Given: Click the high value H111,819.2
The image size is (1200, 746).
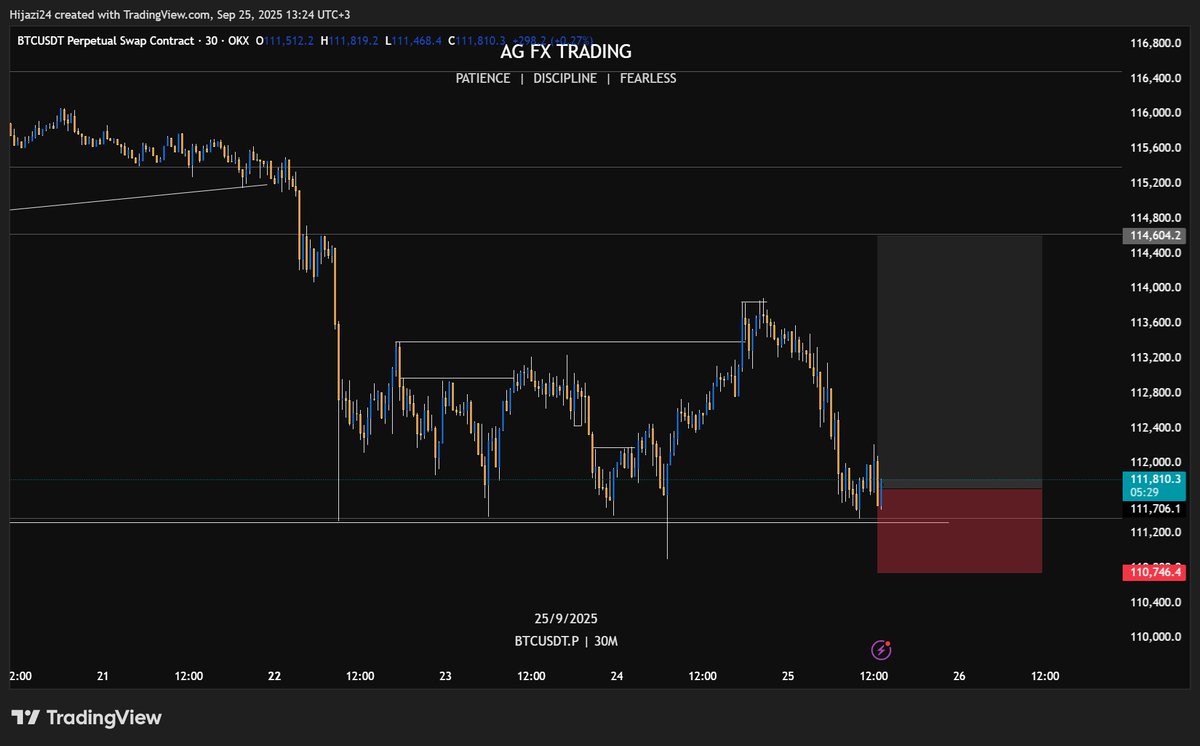Looking at the screenshot, I should 349,41.
